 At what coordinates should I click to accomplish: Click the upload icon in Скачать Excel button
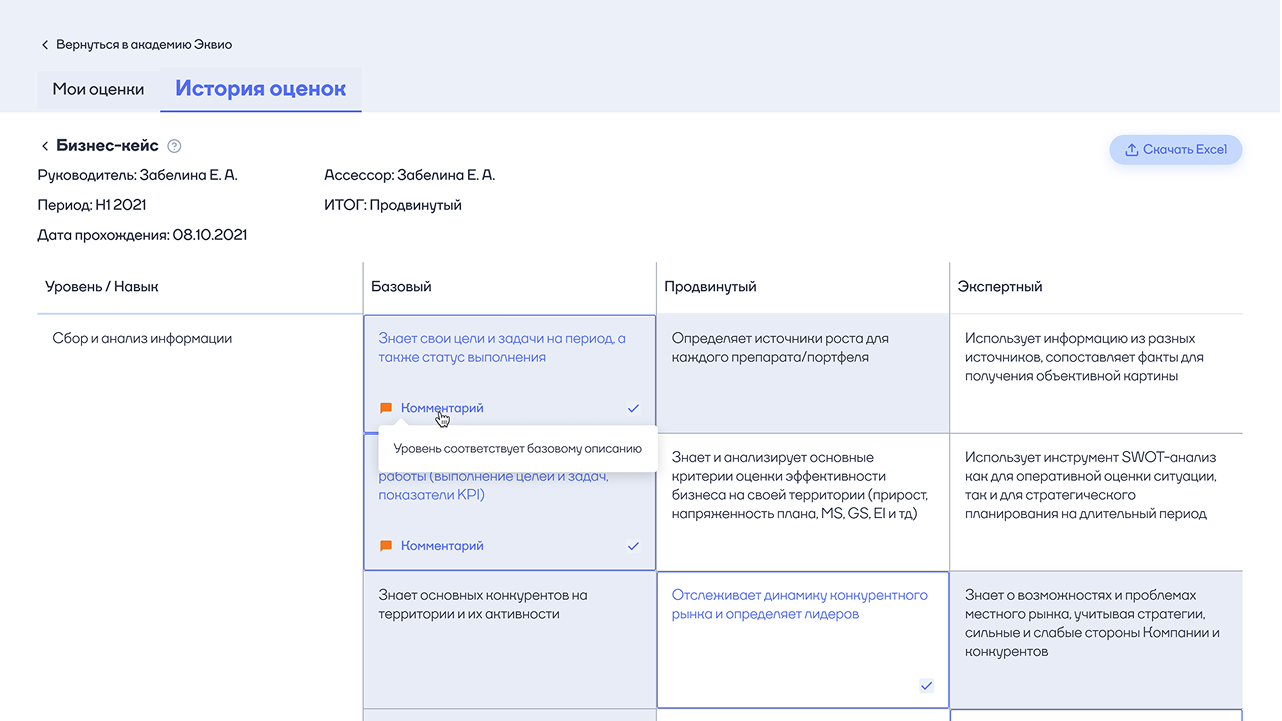1131,150
